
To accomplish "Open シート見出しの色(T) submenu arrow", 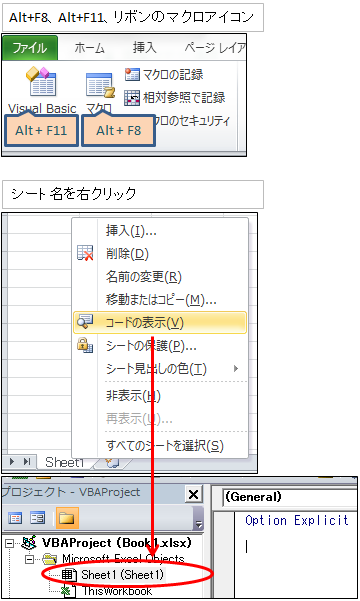I will (x=236, y=369).
